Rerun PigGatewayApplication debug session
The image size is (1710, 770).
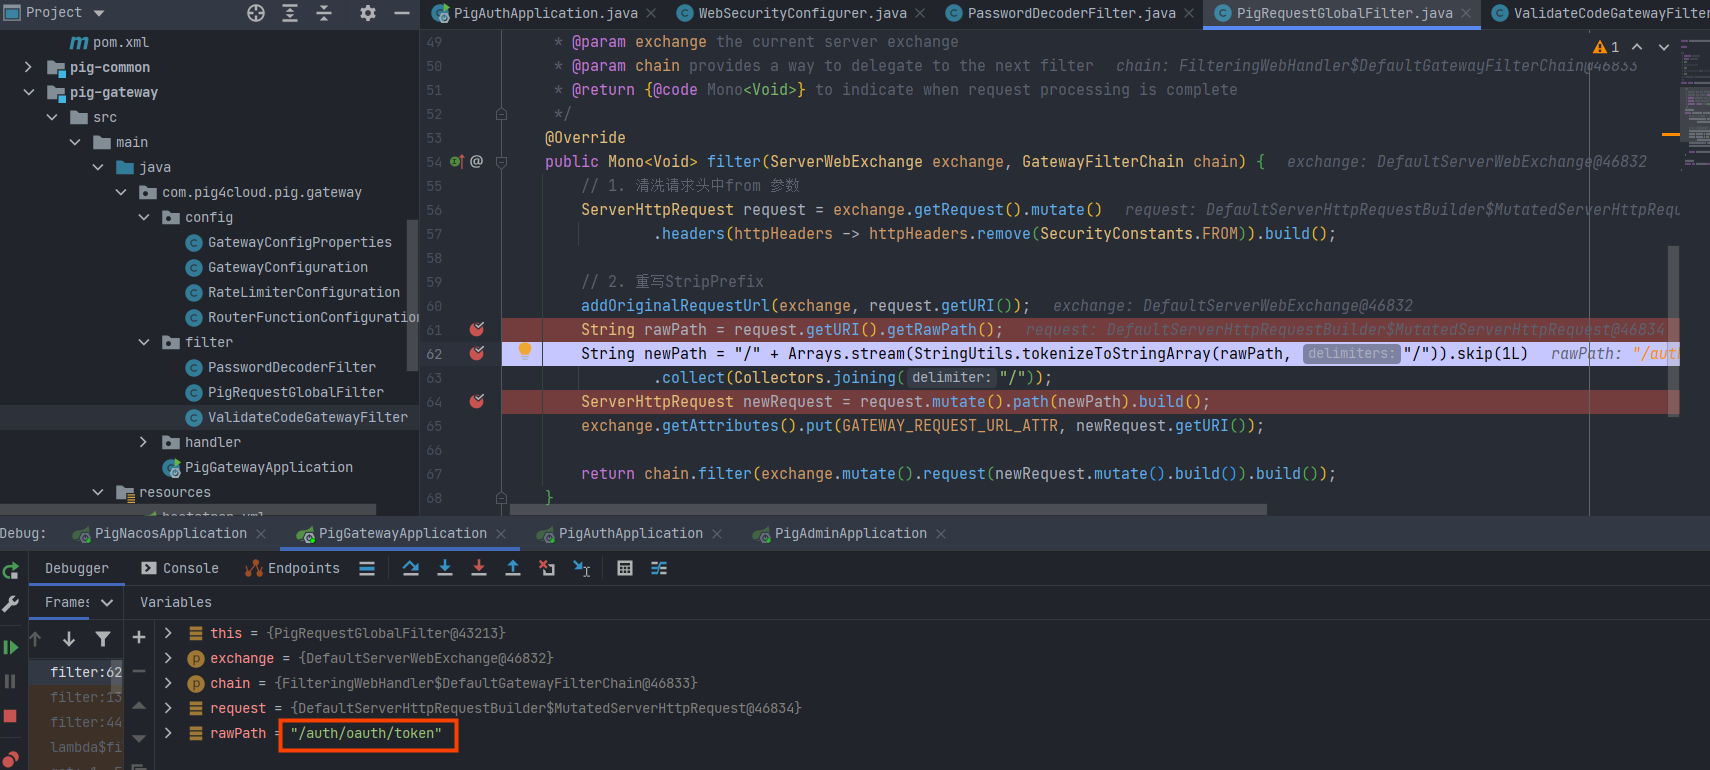11,571
